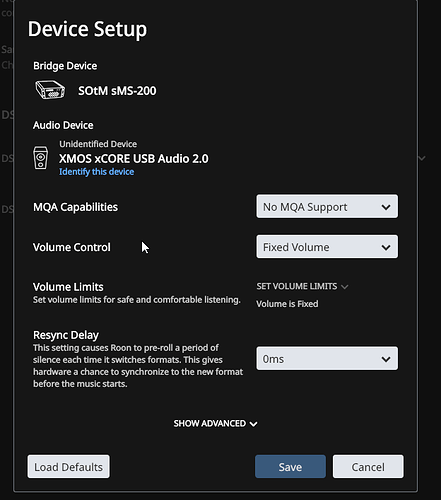Open the Resync Delay dropdown
The image size is (441, 500).
point(327,359)
